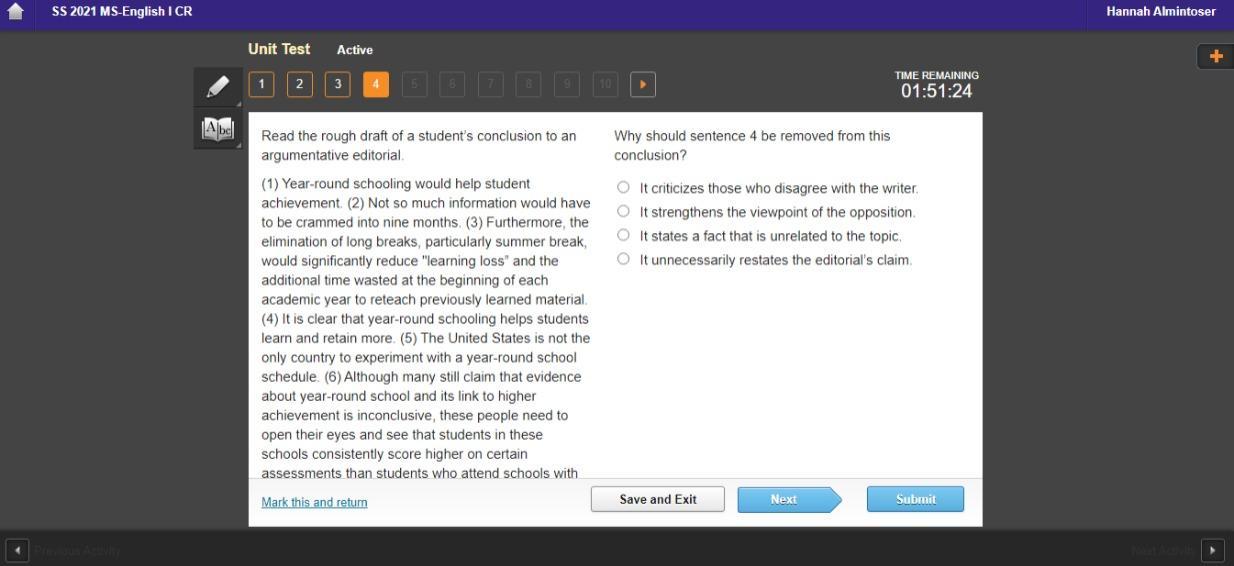The width and height of the screenshot is (1234, 566).
Task: Choose 'It strengthens the viewpoint' answer
Action: 624,212
